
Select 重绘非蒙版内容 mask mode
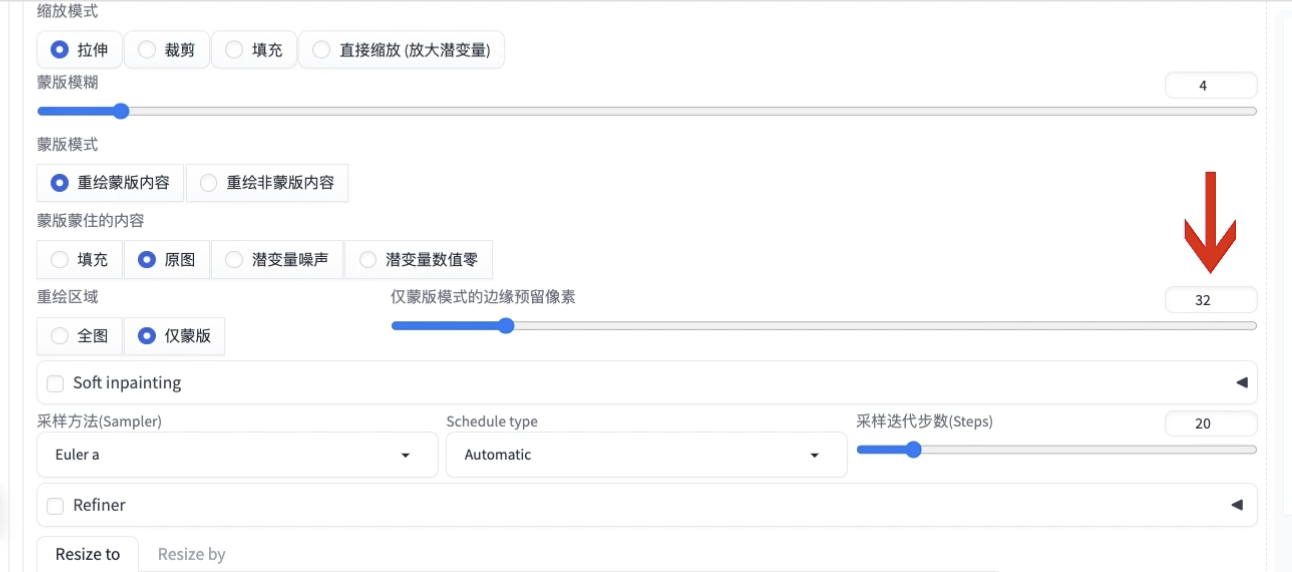point(267,183)
